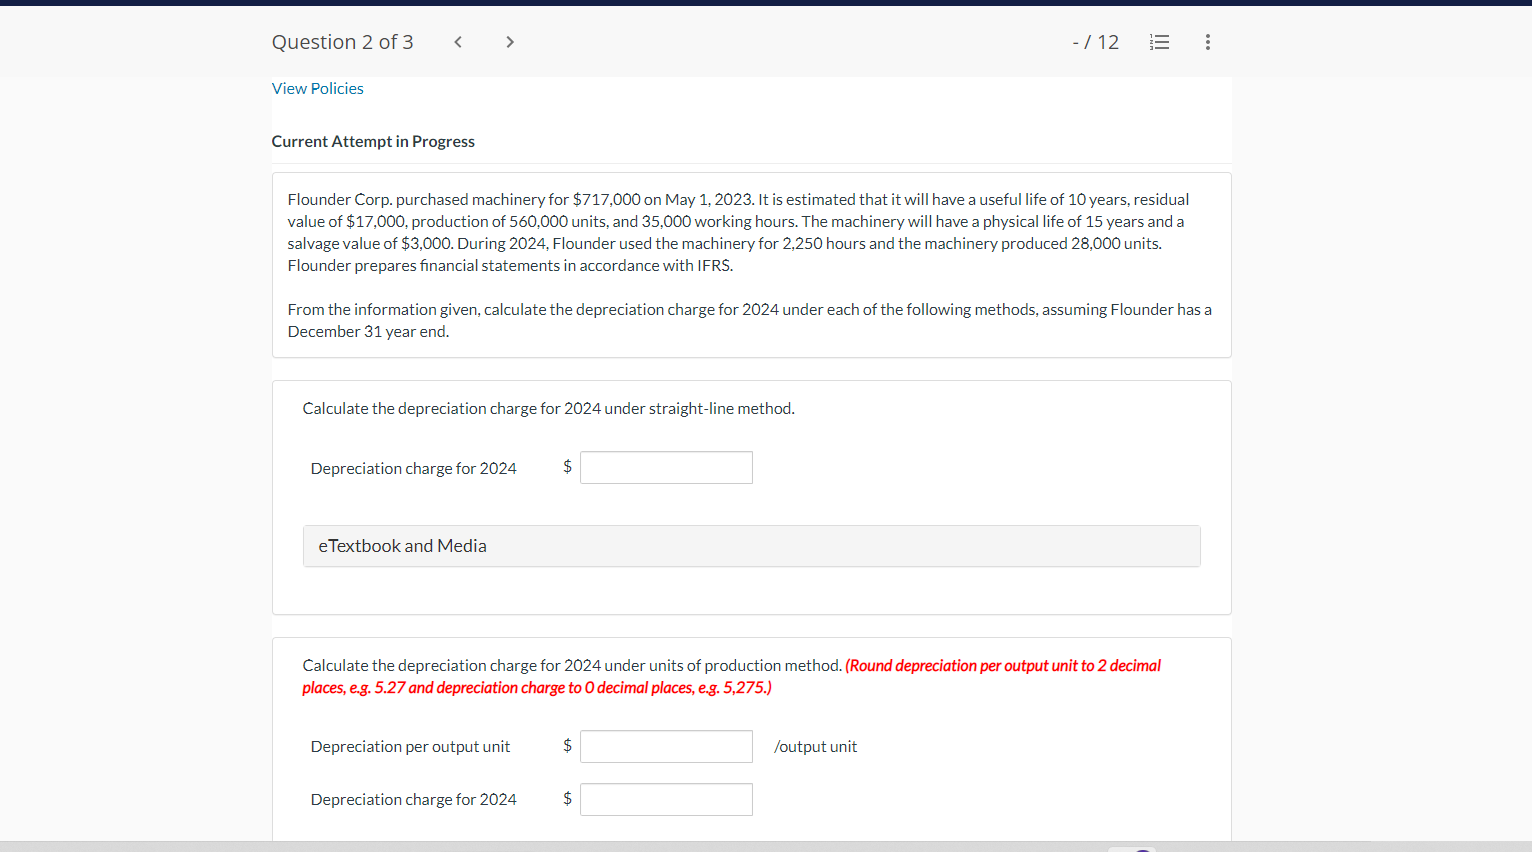The image size is (1532, 852).
Task: Click the score indicator showing -/12
Action: (1096, 42)
